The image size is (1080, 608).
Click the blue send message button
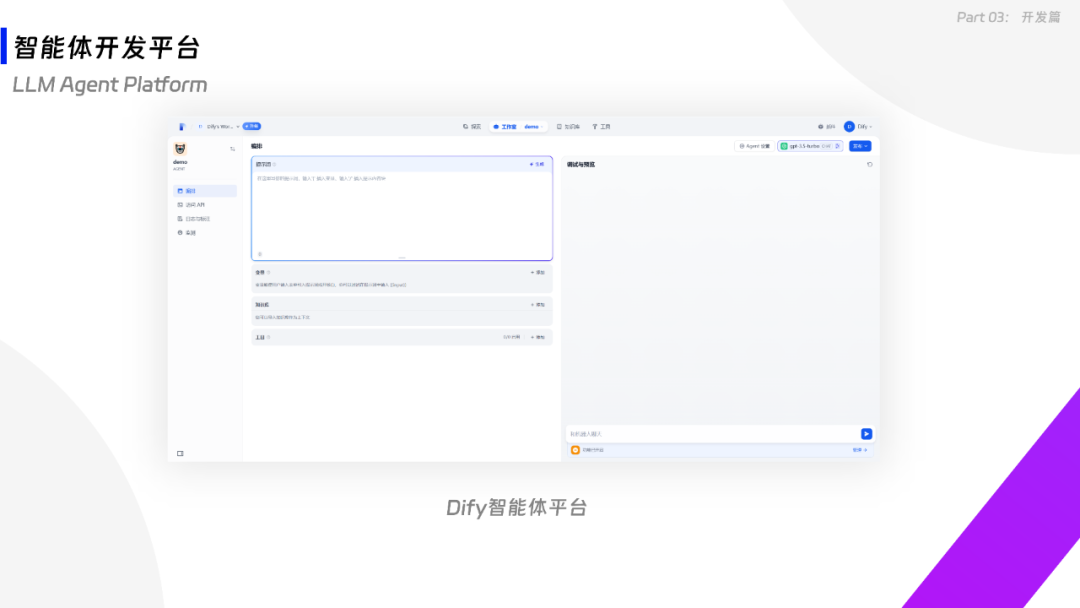click(x=866, y=434)
